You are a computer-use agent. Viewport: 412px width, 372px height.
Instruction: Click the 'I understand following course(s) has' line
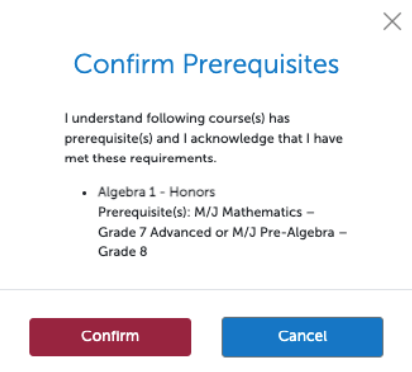177,118
